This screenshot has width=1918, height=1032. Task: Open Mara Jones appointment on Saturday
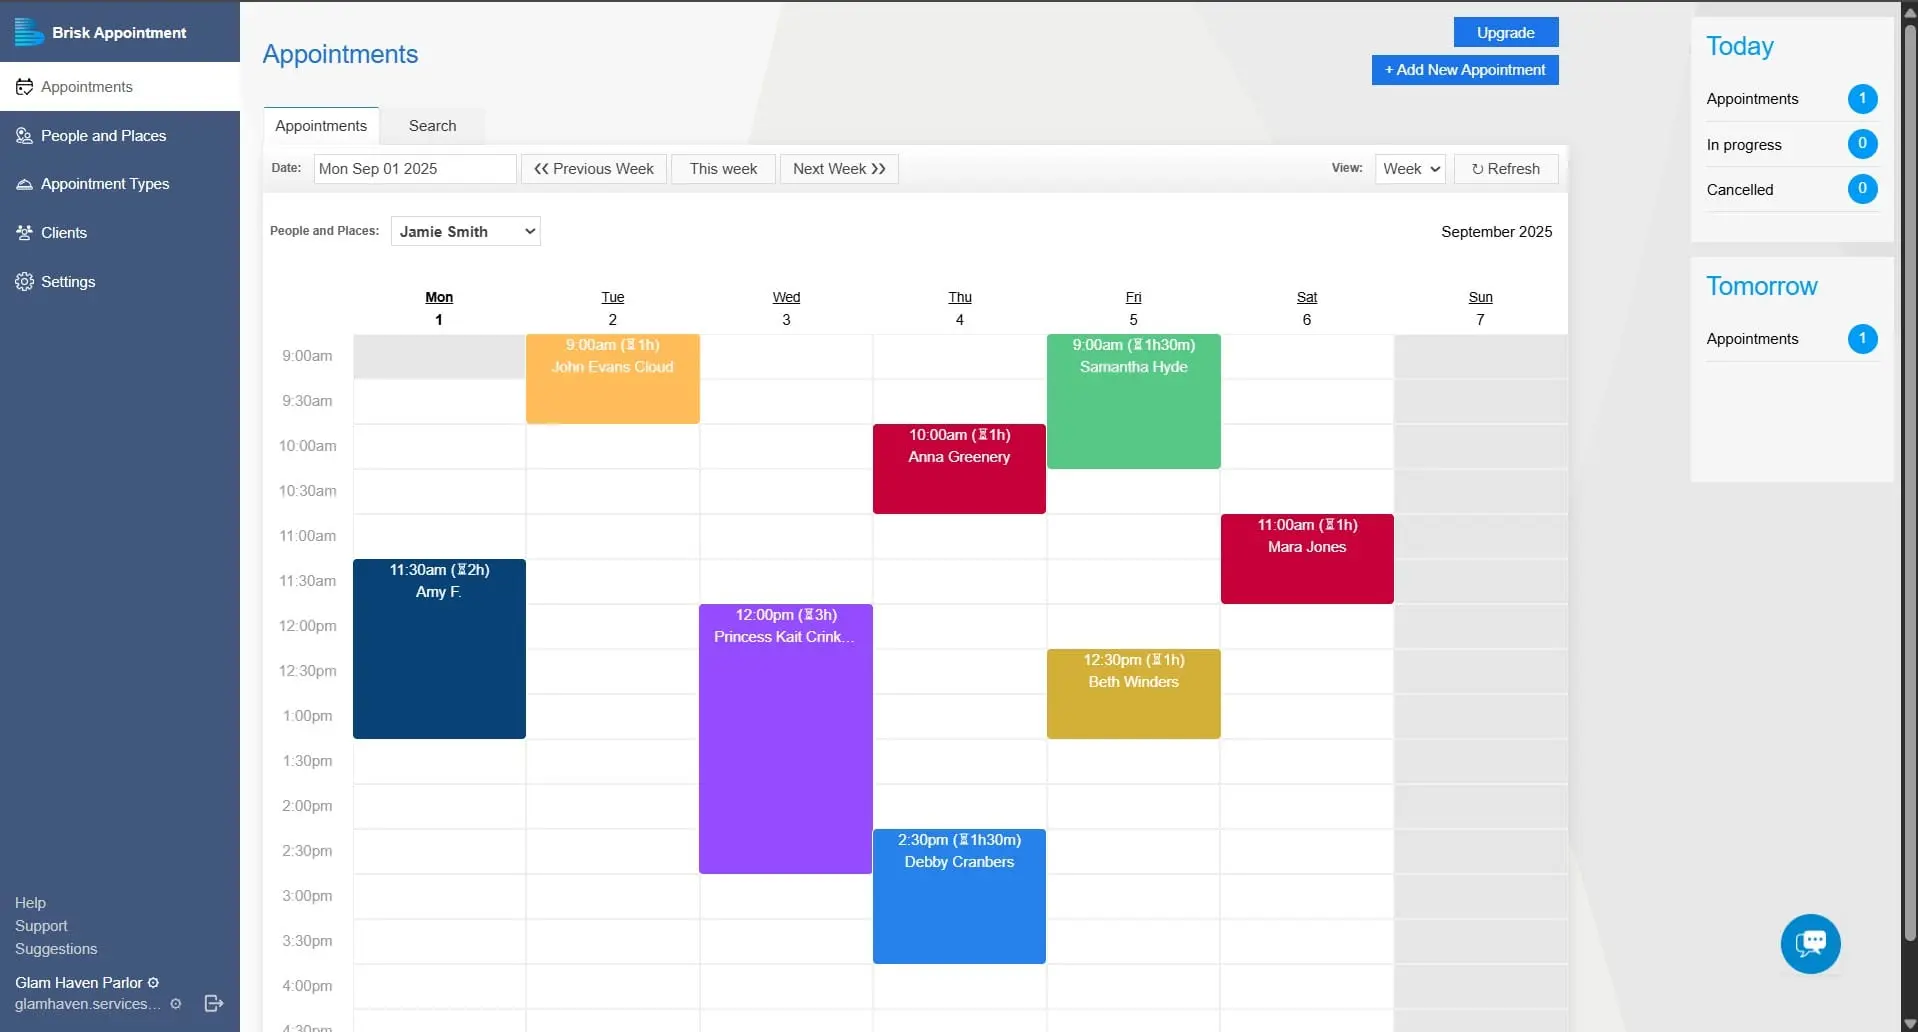tap(1307, 559)
